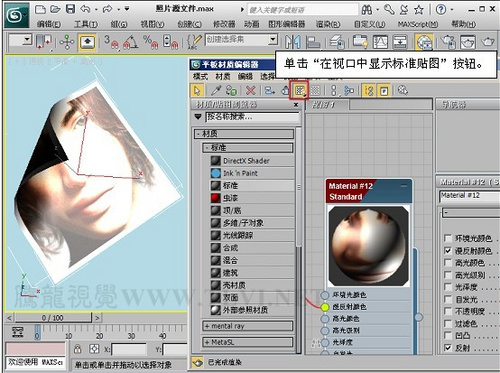Open the 编辑(E) menu

pos(49,24)
